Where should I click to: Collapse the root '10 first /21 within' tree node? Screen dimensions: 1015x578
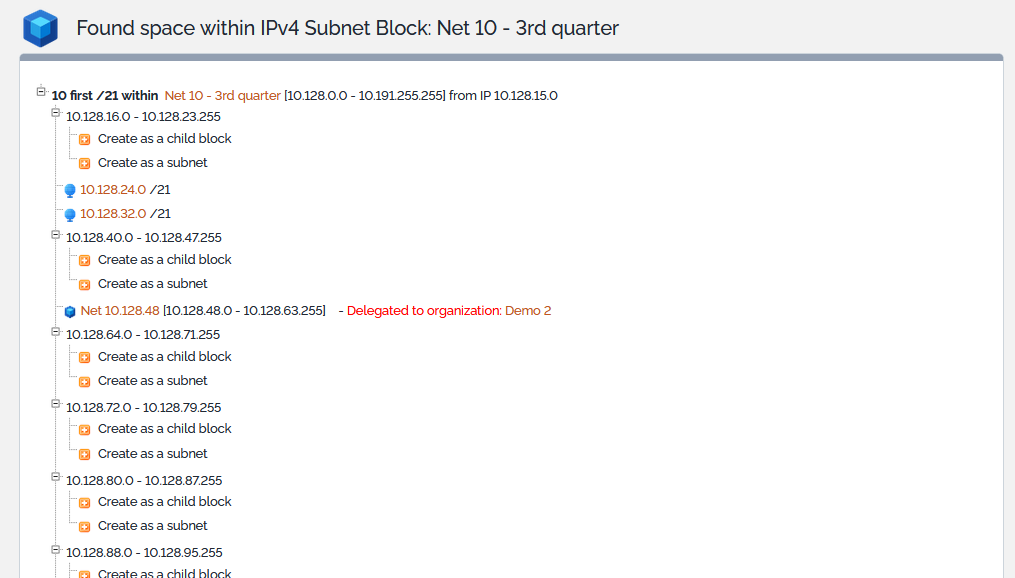(41, 92)
